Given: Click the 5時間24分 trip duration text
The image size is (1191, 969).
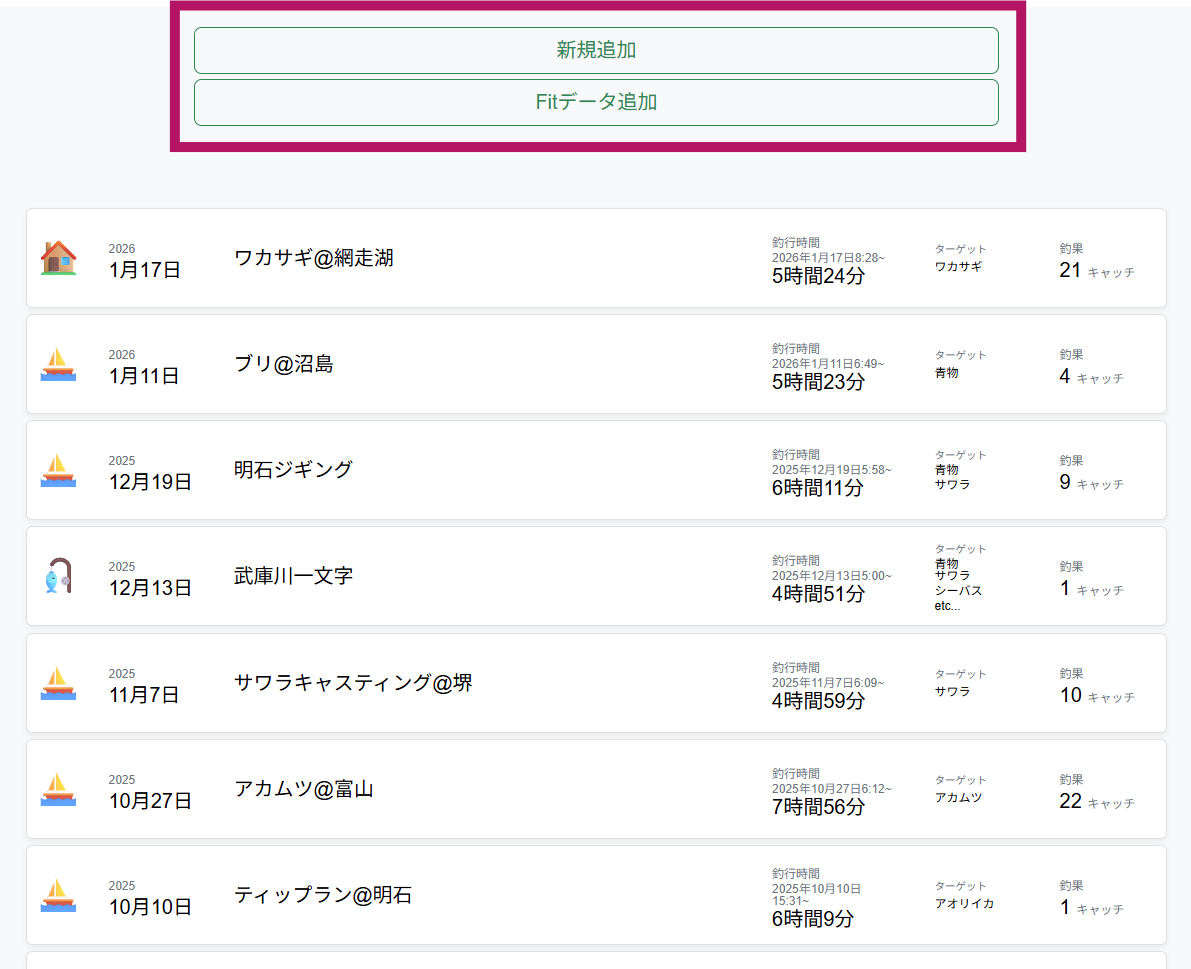Looking at the screenshot, I should pos(818,275).
